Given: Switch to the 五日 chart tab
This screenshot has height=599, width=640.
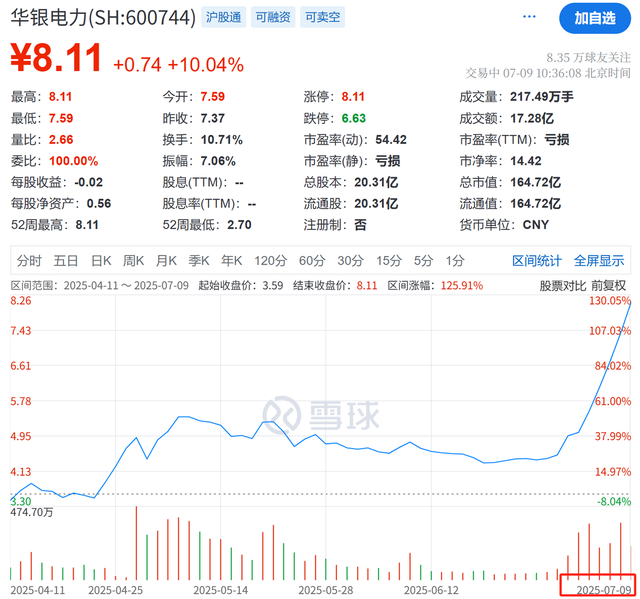Looking at the screenshot, I should pyautogui.click(x=65, y=260).
